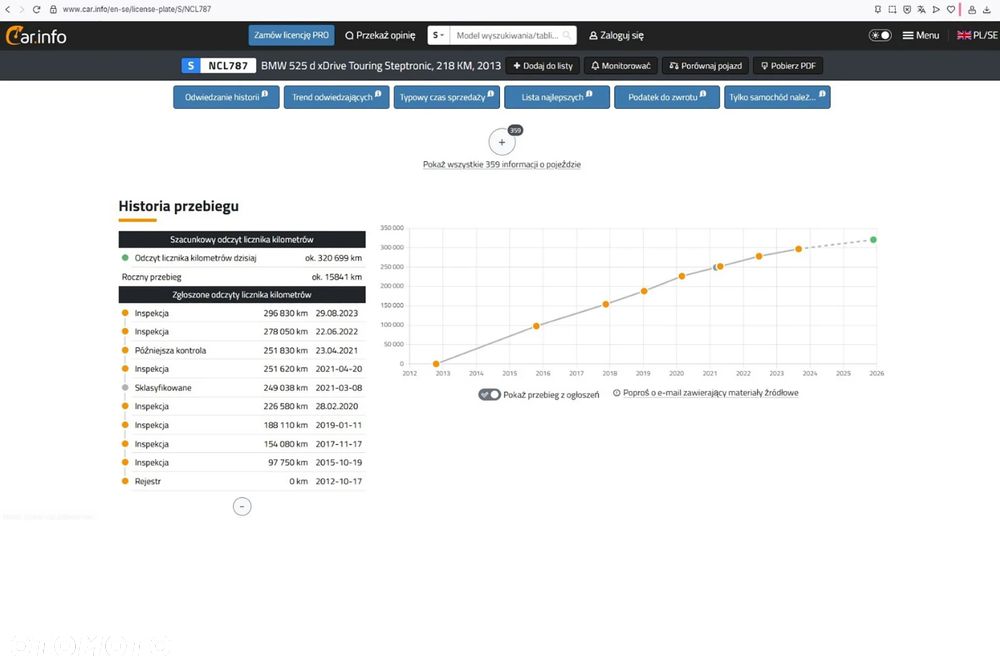This screenshot has width=1000, height=666.
Task: Click the heart bookmark icon
Action: 951,9
